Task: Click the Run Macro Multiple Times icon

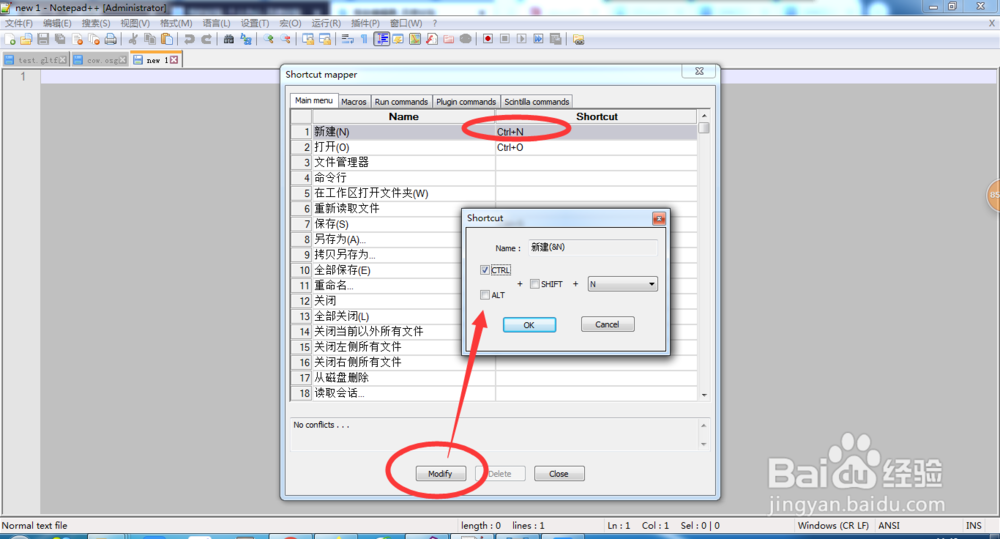Action: pos(538,40)
